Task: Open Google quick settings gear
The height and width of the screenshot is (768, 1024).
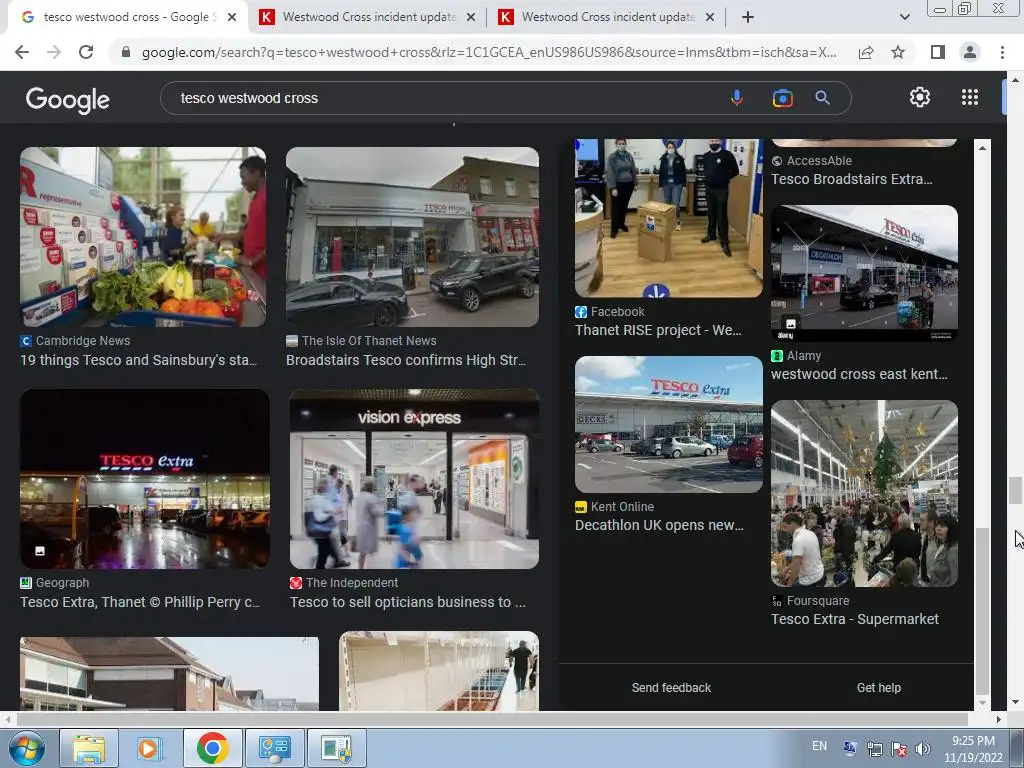Action: pyautogui.click(x=920, y=97)
